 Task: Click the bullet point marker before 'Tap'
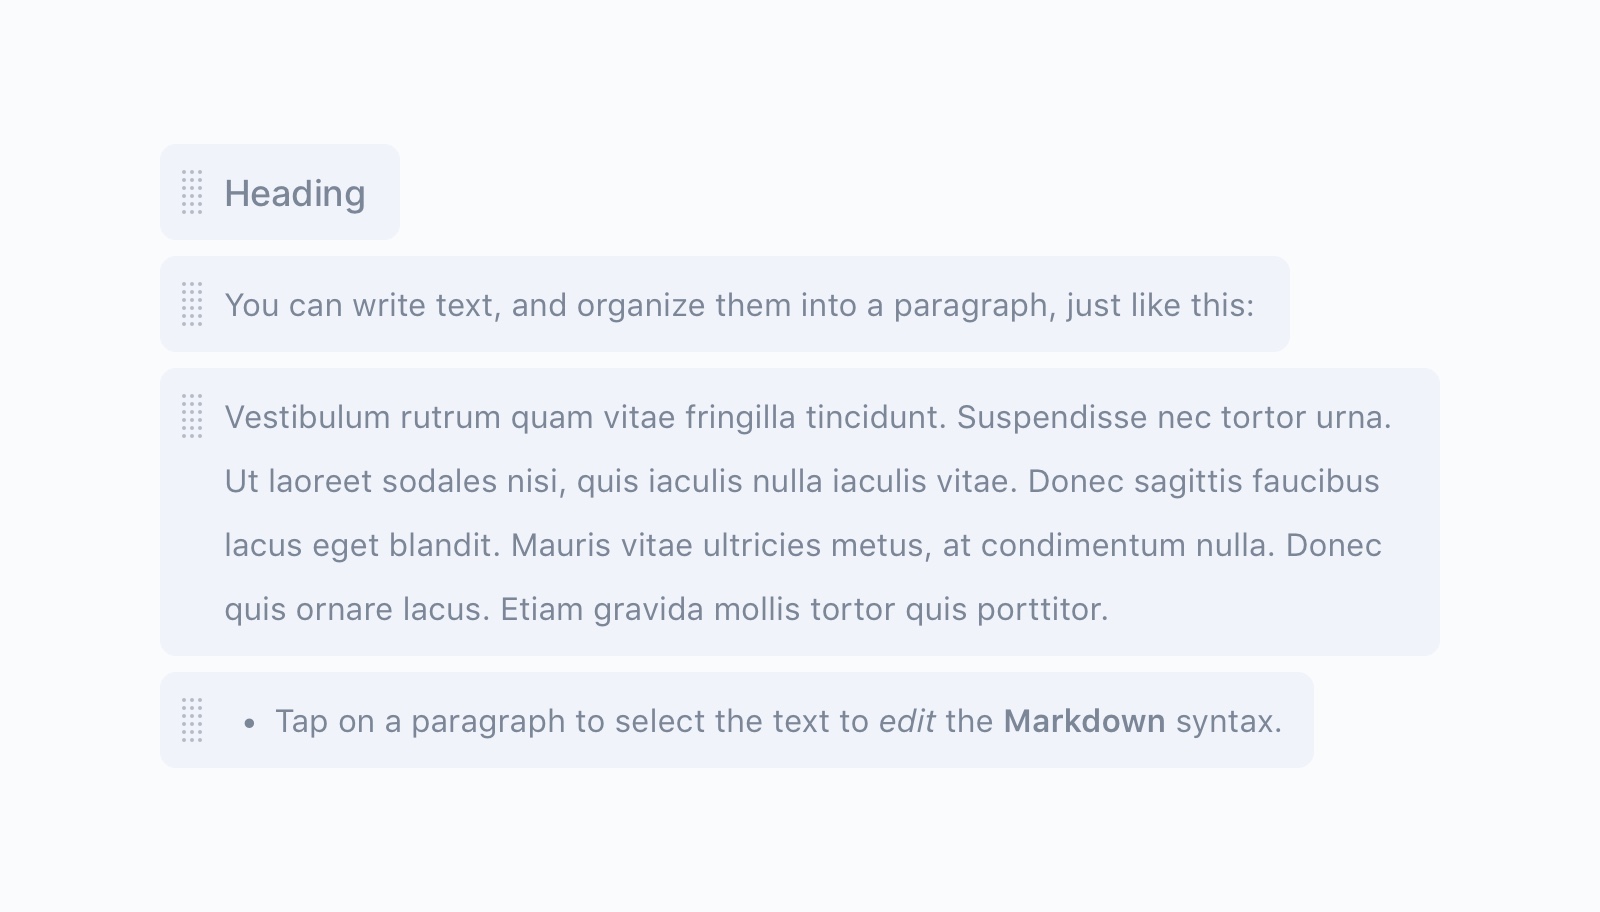click(250, 723)
